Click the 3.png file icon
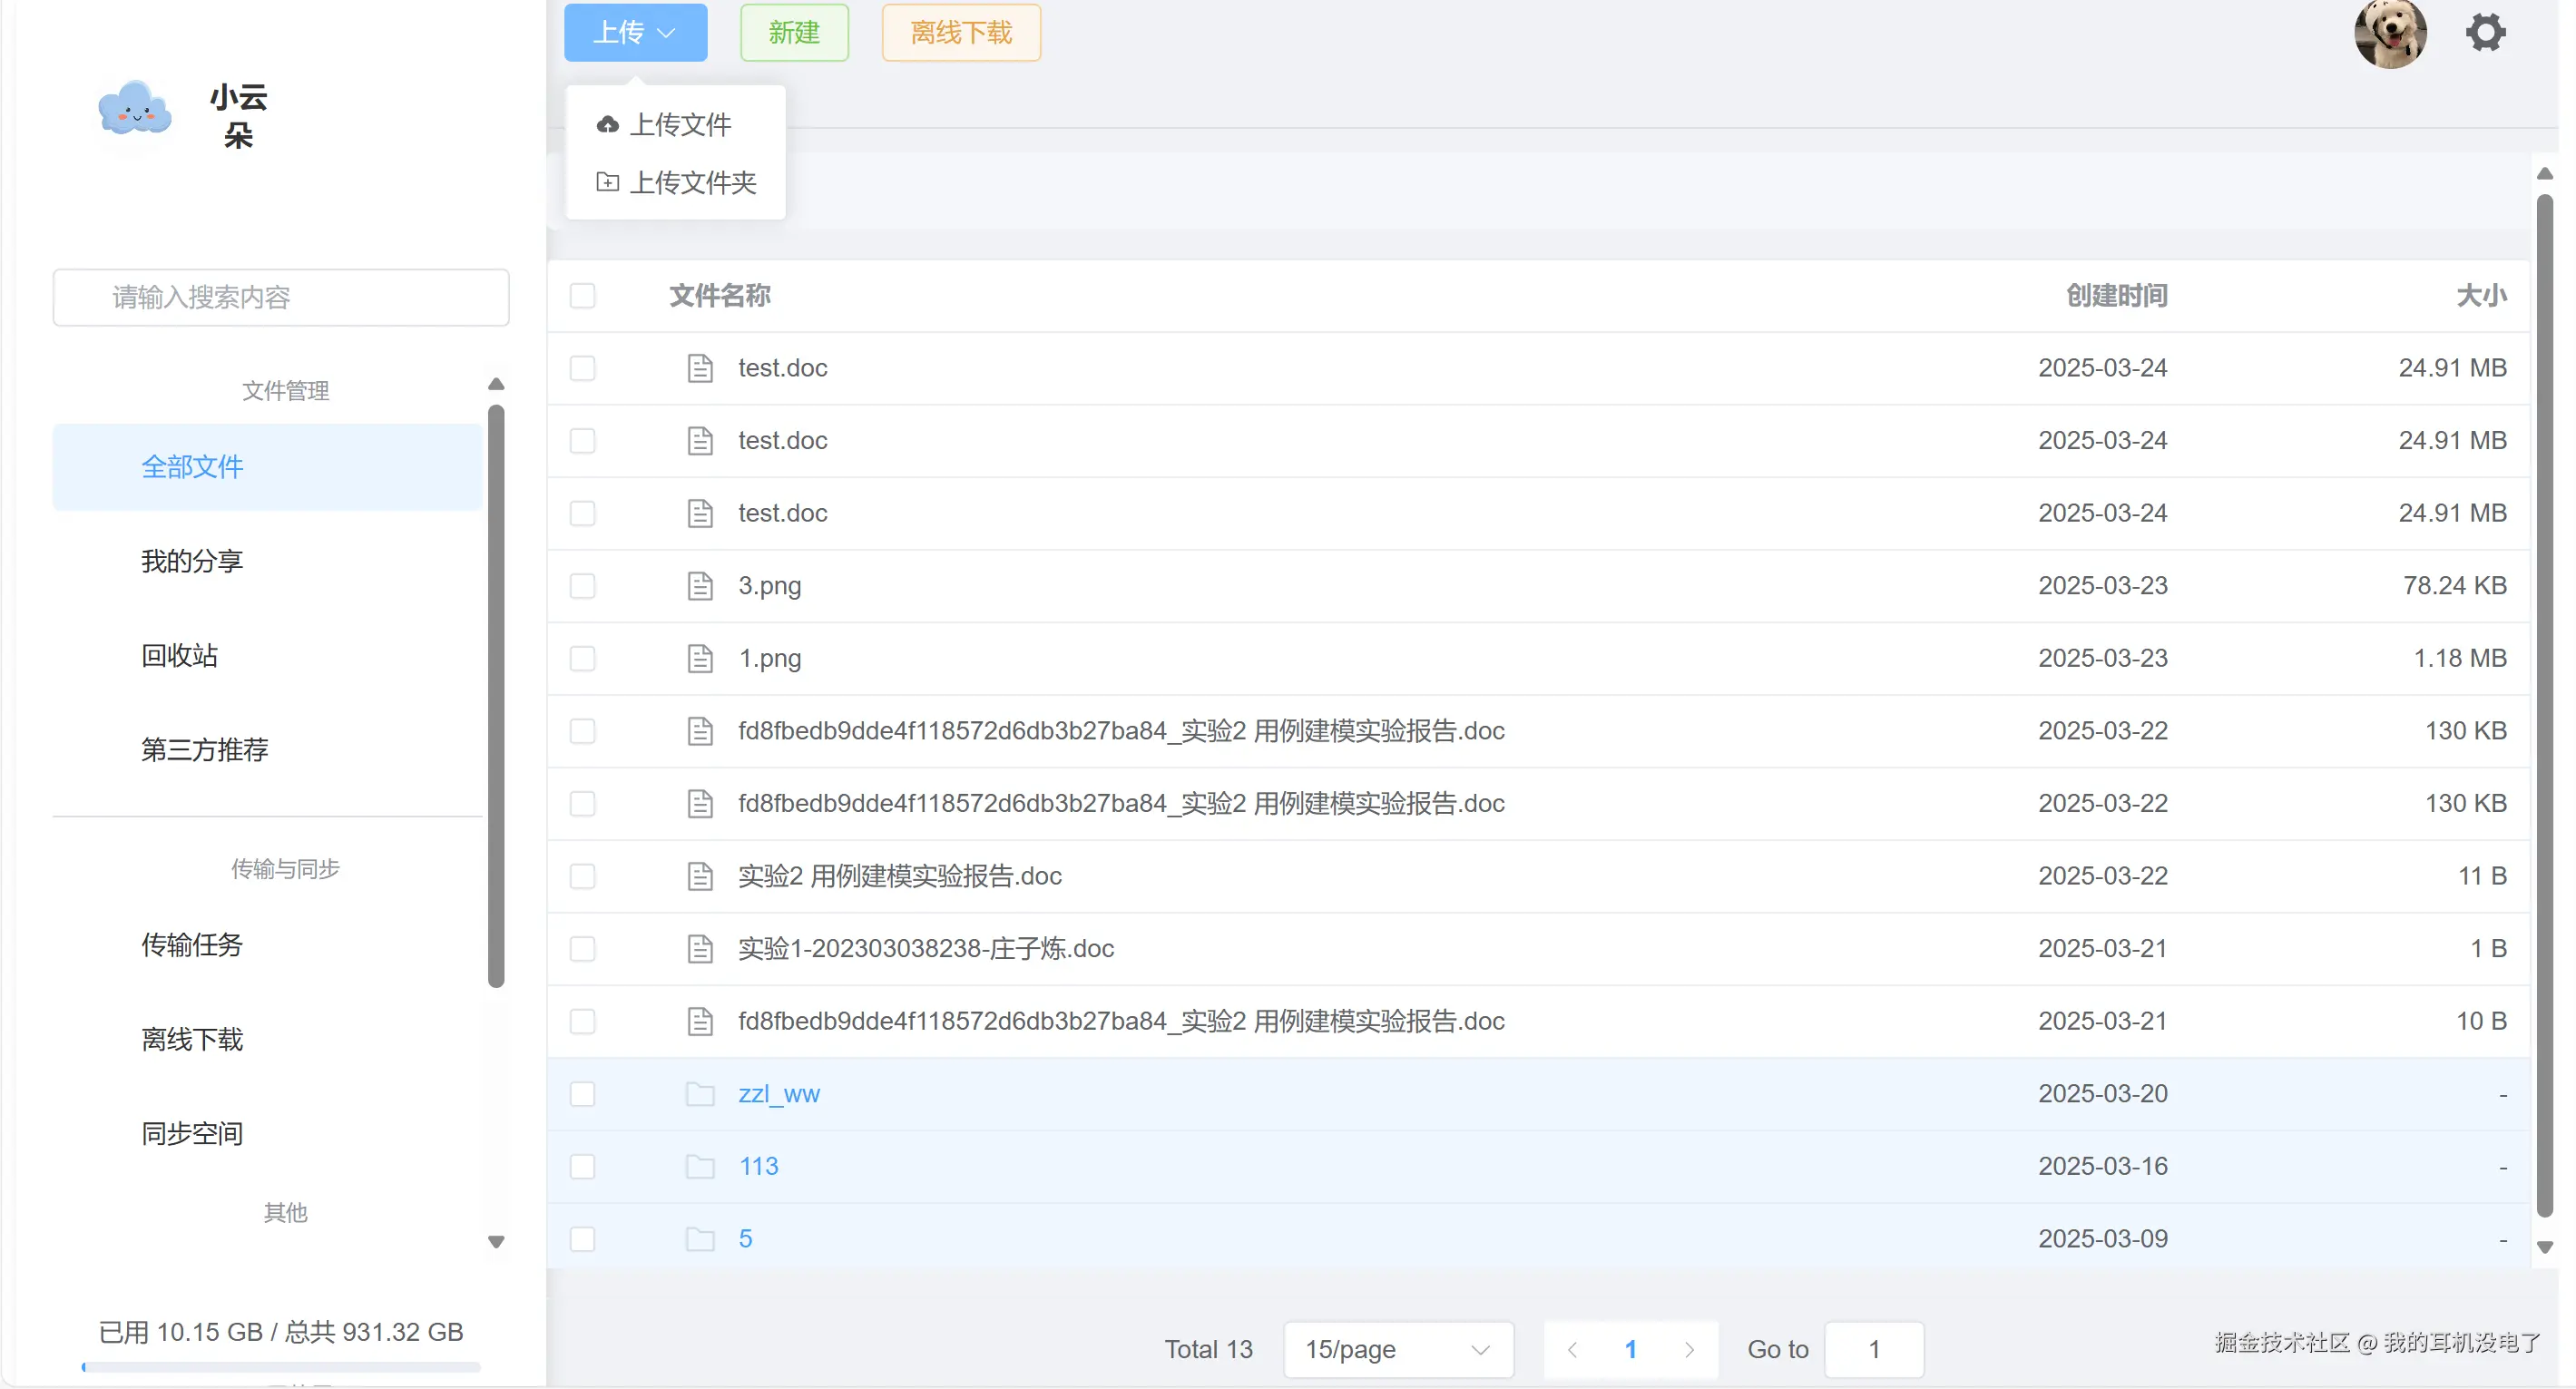The width and height of the screenshot is (2576, 1389). 700,586
